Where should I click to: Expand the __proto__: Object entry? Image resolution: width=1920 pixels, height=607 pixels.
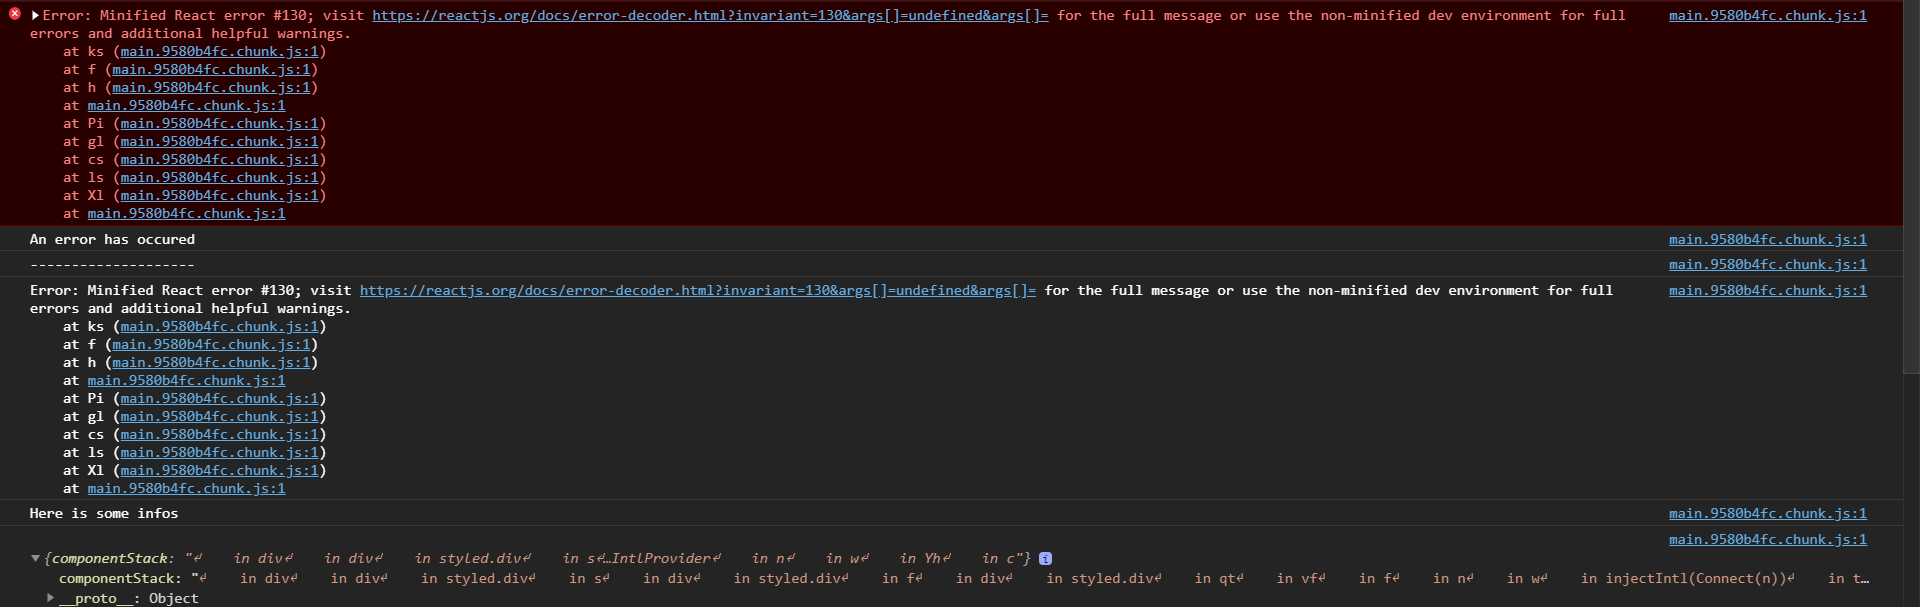pyautogui.click(x=50, y=597)
